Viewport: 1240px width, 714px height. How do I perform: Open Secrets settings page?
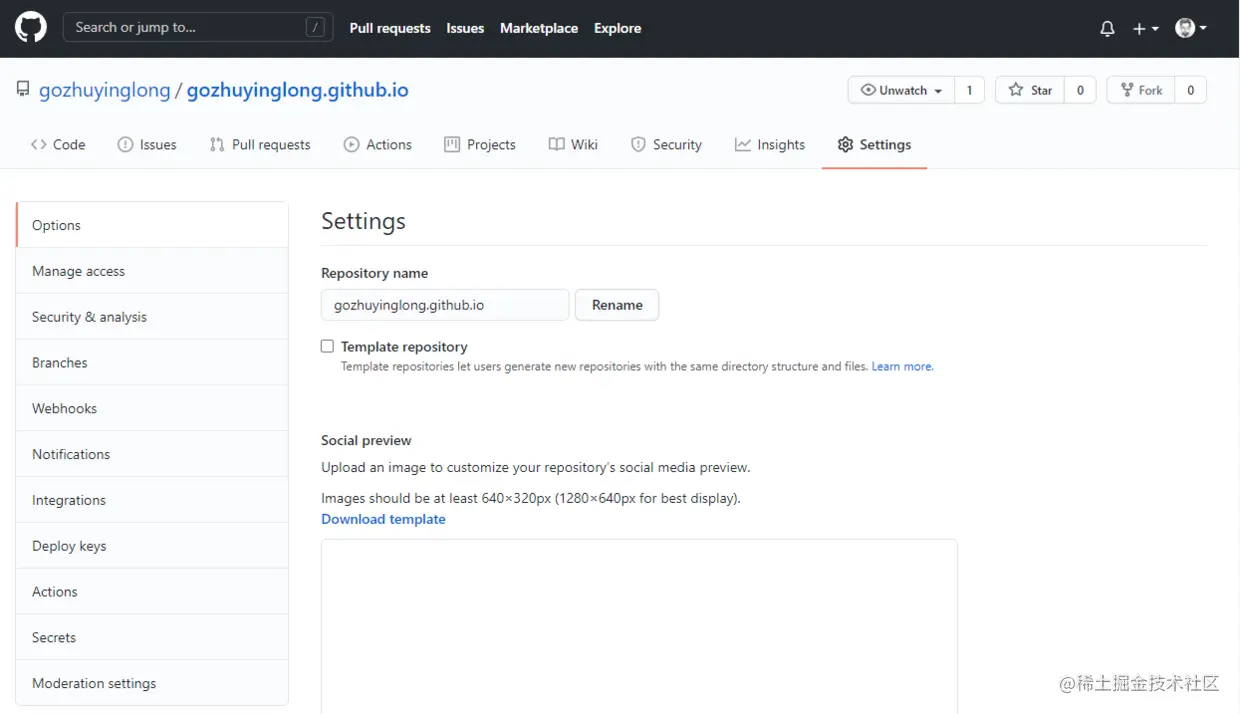pyautogui.click(x=152, y=637)
